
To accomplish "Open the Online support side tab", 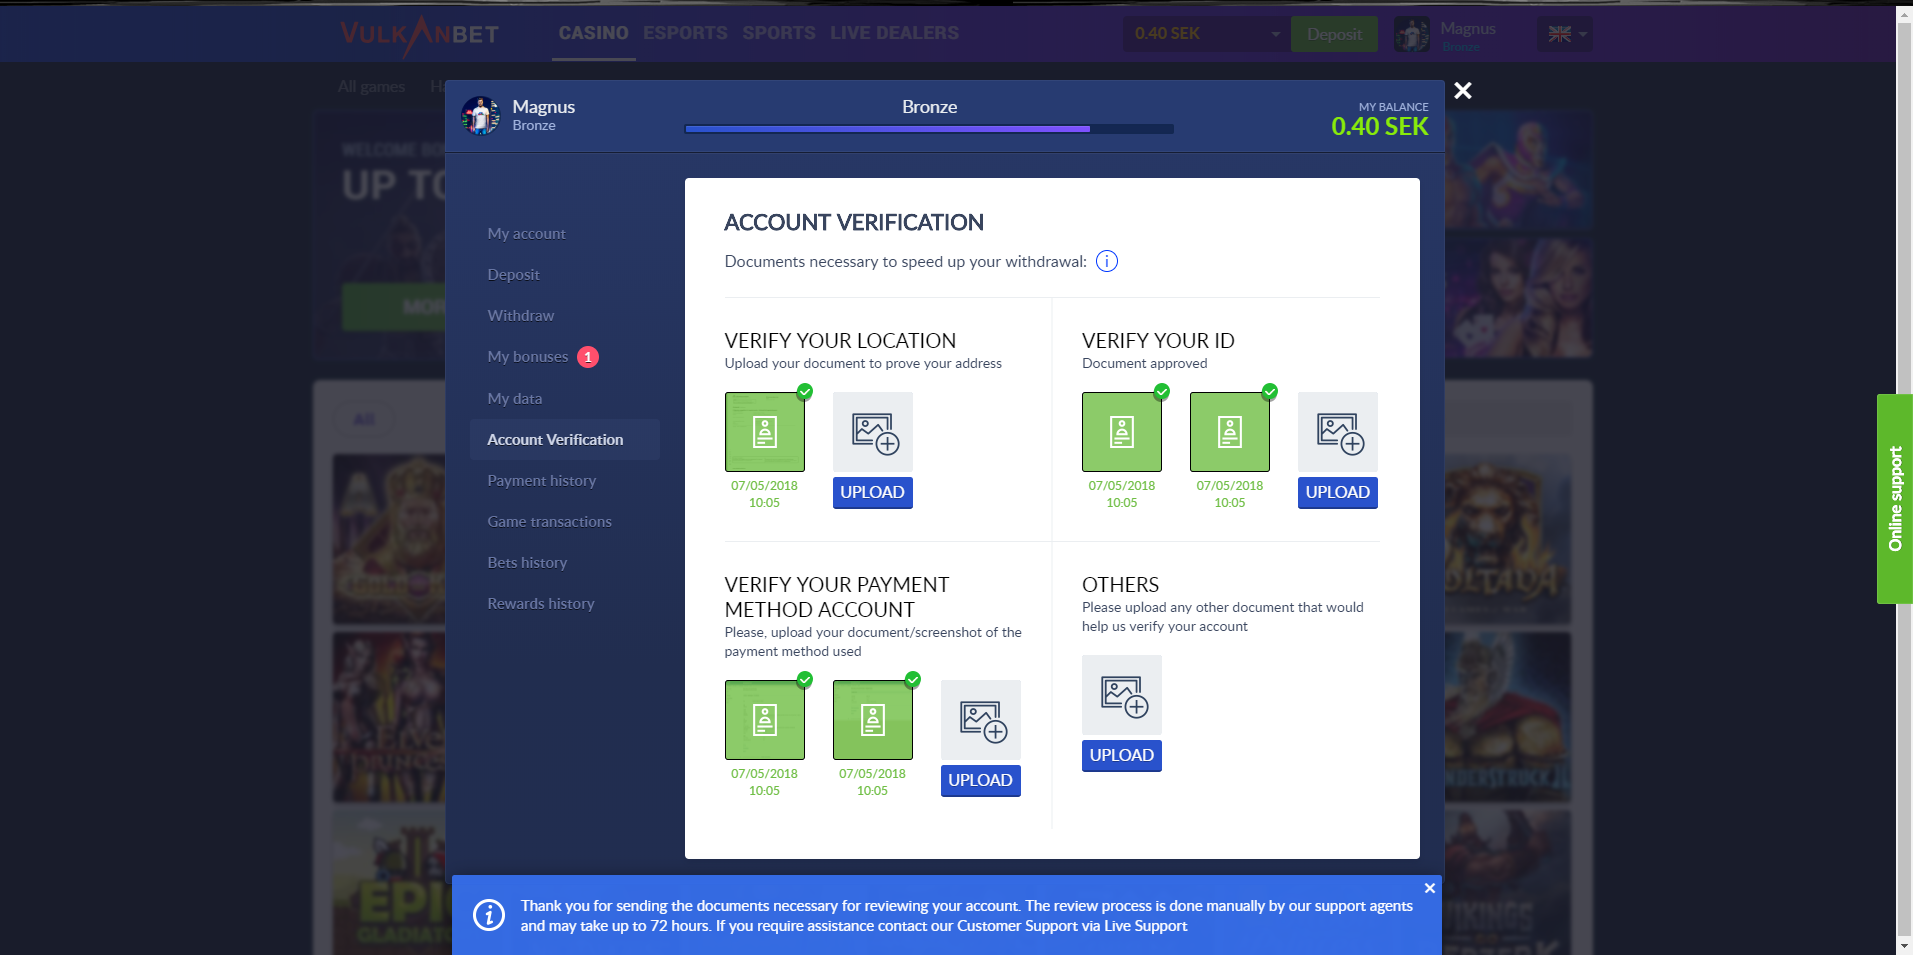I will tap(1895, 499).
